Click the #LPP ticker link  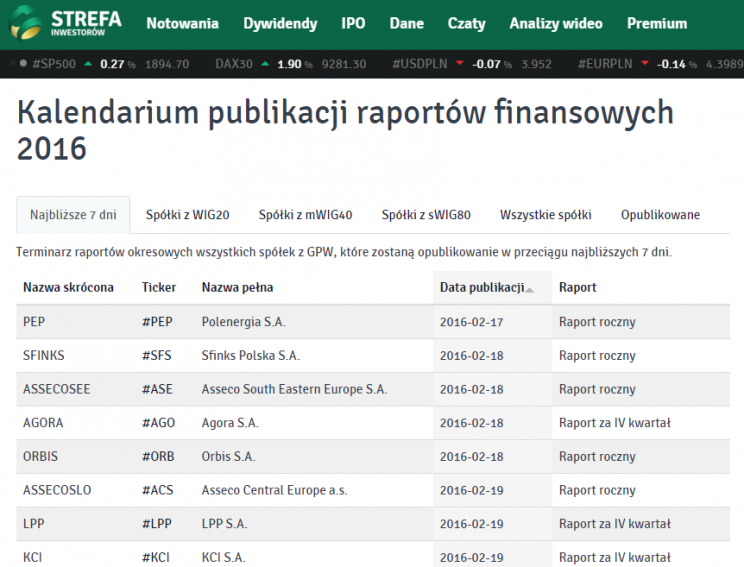click(157, 524)
